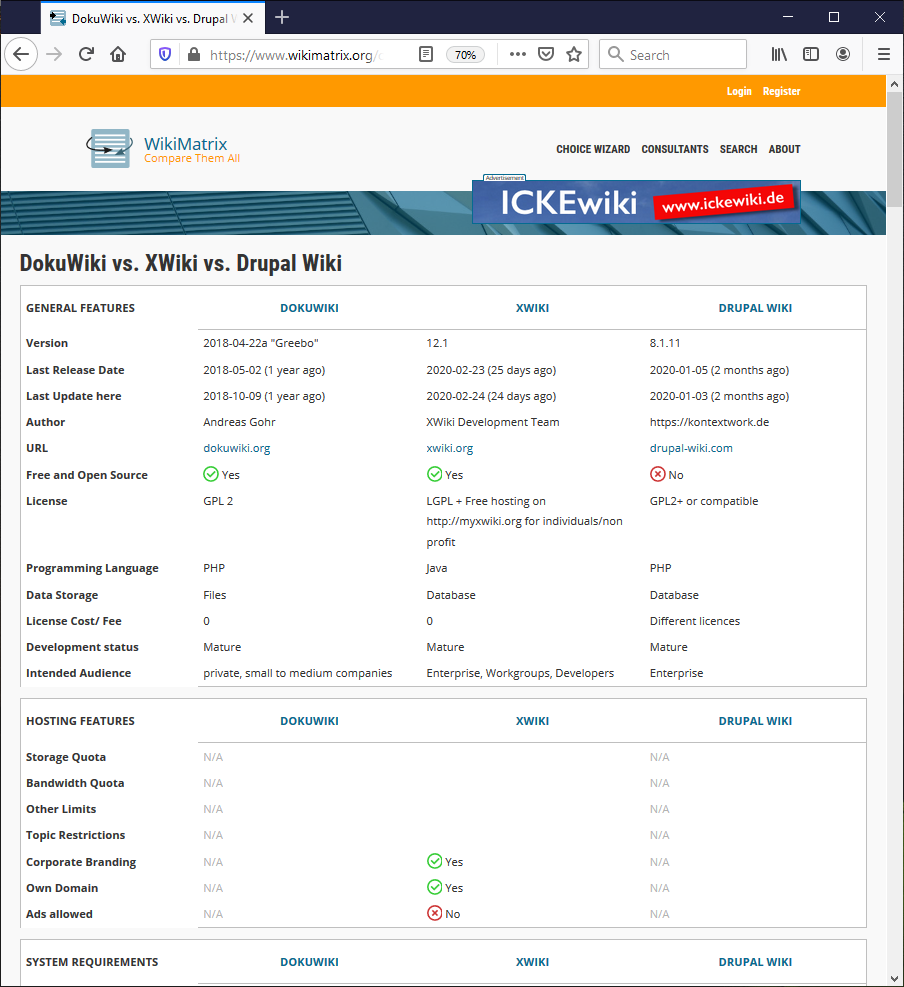The image size is (904, 987).
Task: Open XWIKI header in General Features
Action: pos(533,308)
